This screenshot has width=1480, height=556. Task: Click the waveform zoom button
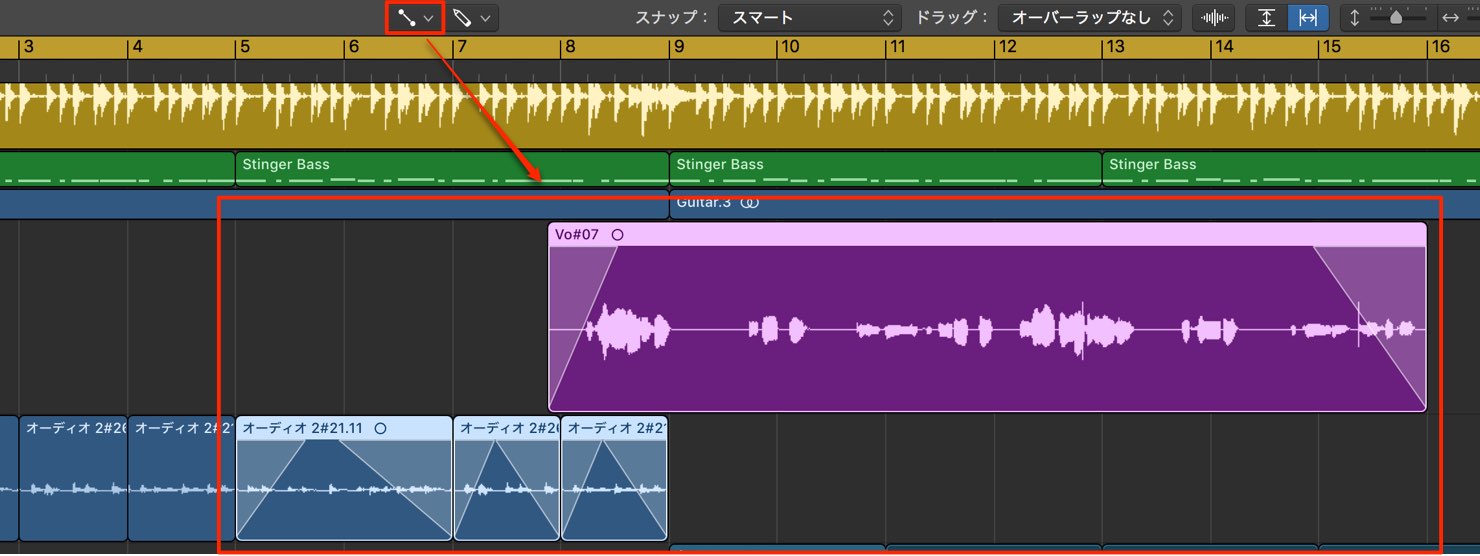[1214, 17]
